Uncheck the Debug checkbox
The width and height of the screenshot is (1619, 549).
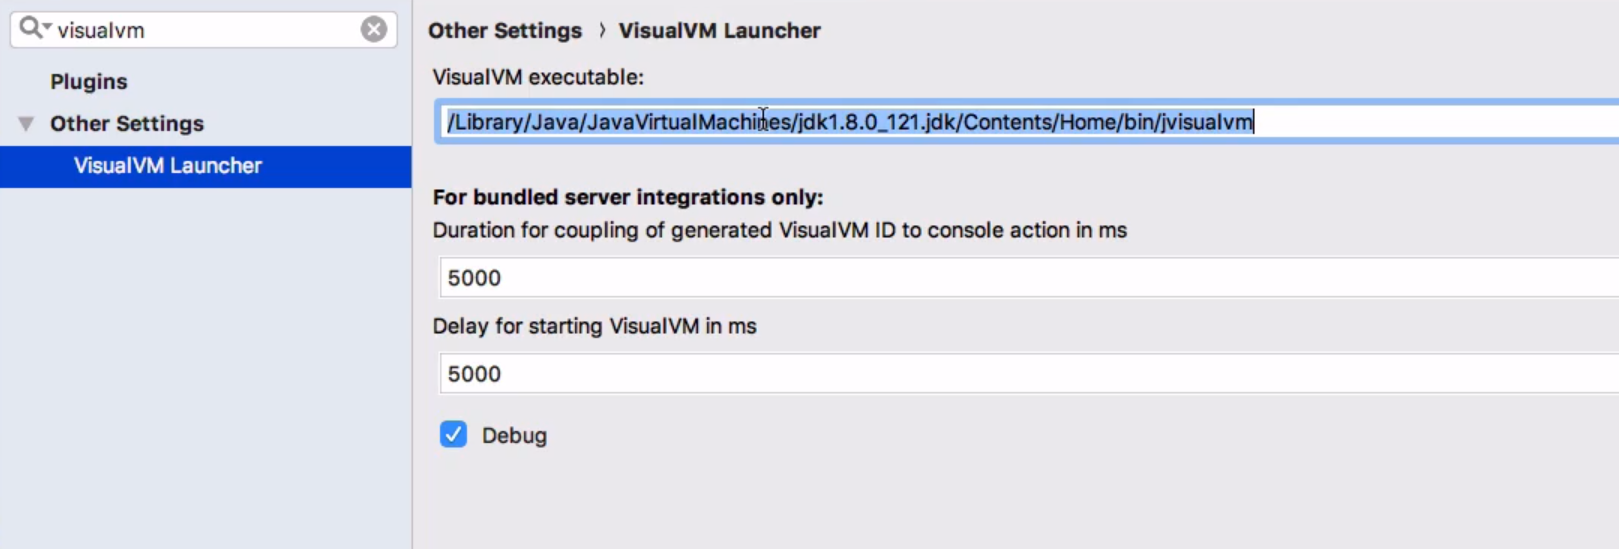click(453, 435)
